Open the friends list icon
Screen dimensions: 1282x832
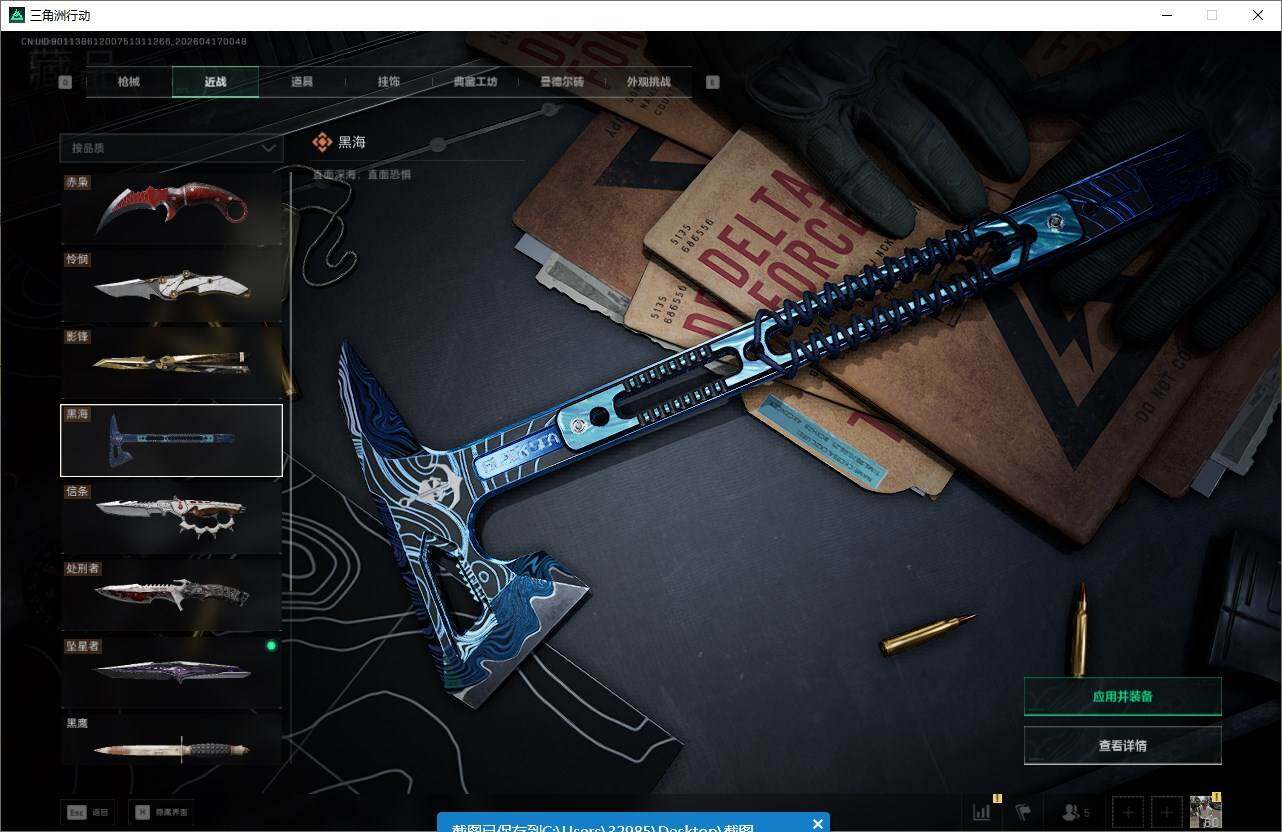click(1075, 812)
